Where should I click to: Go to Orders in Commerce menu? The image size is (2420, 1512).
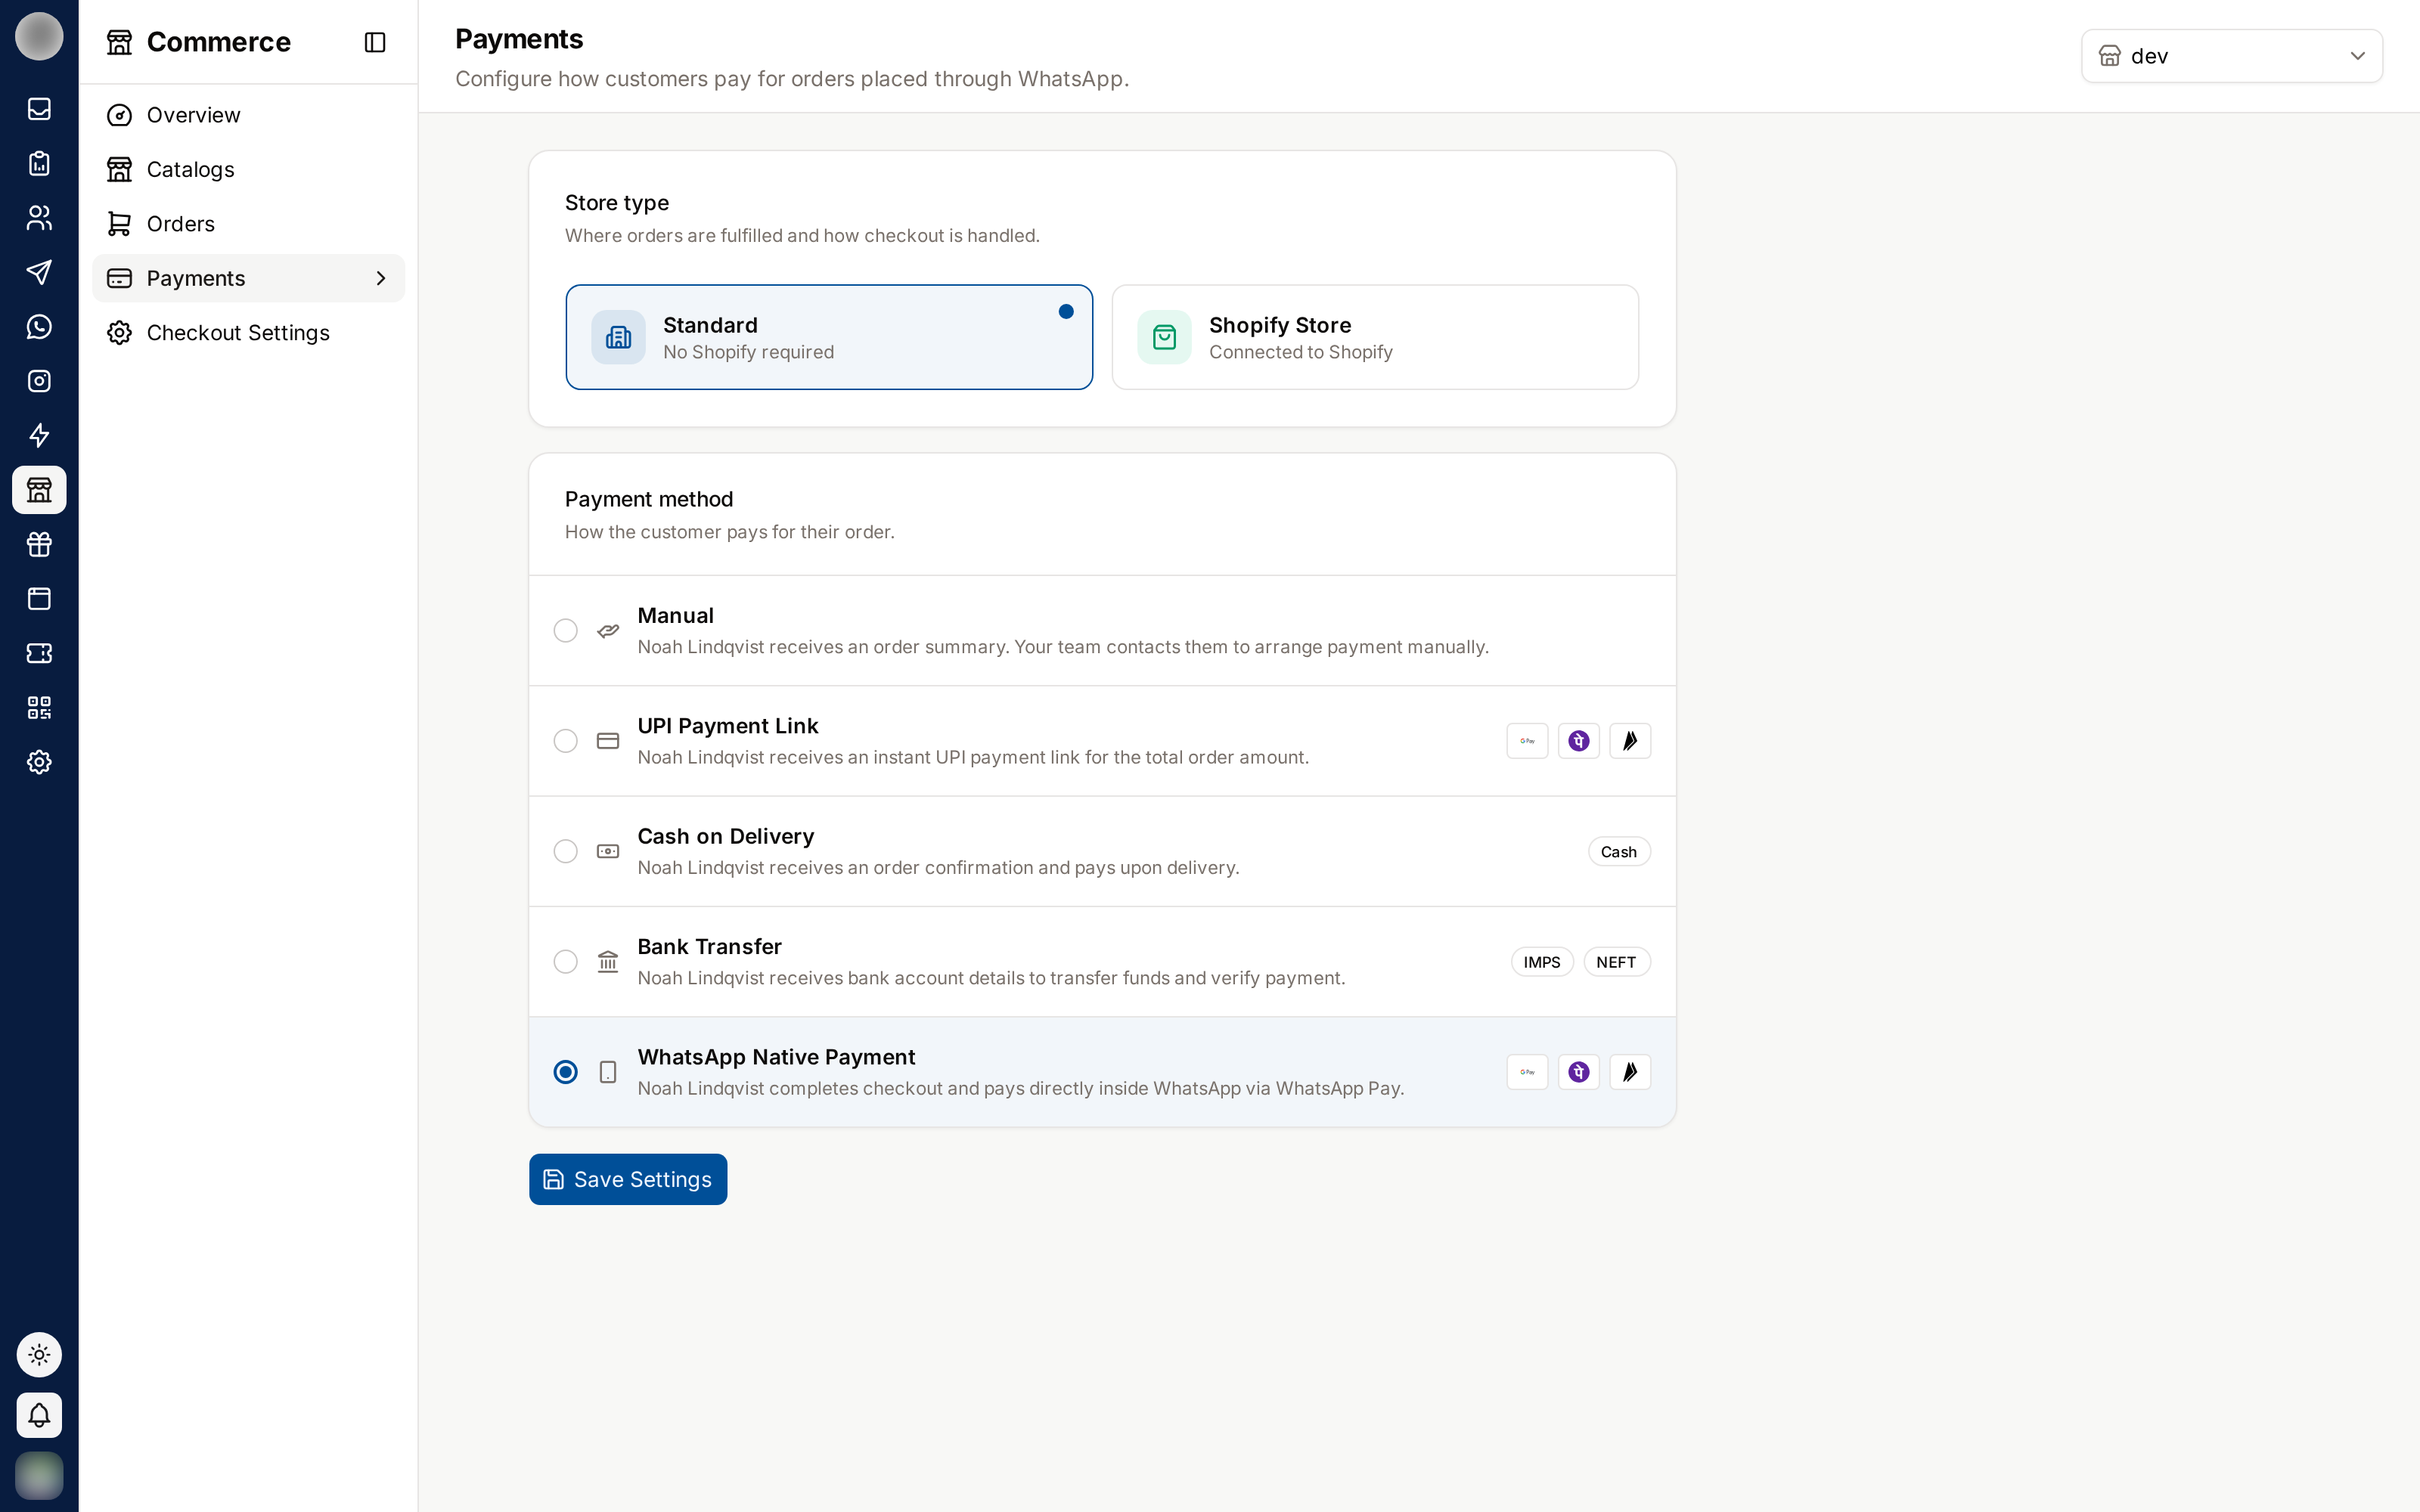coord(249,224)
